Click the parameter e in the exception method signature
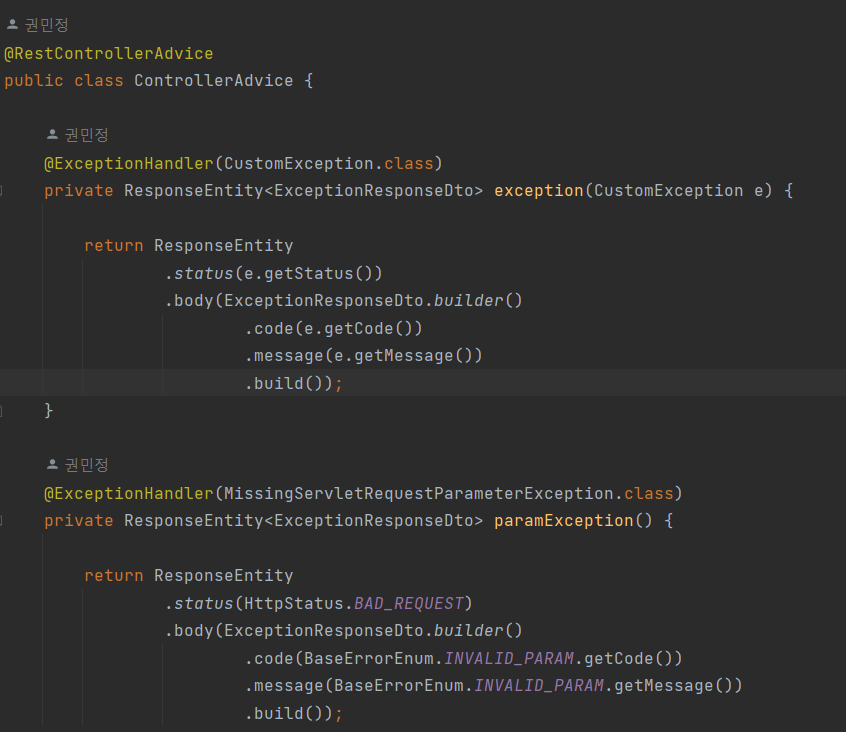The width and height of the screenshot is (846, 732). pos(759,191)
